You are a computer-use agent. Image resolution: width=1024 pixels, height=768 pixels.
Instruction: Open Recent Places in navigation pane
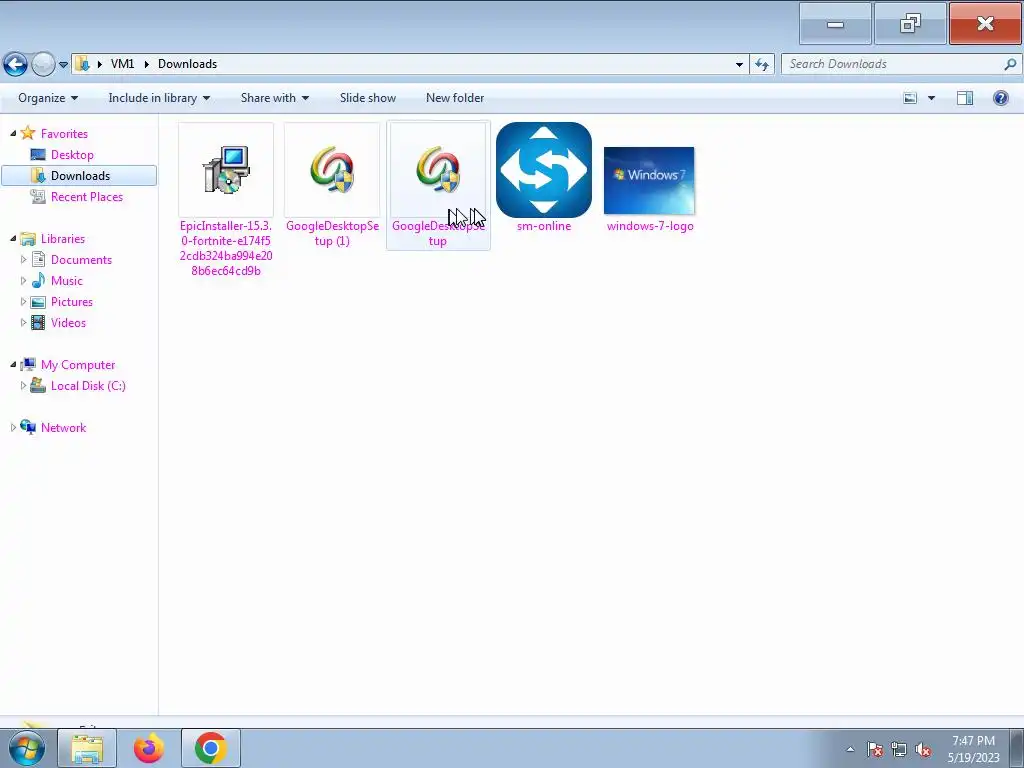coord(87,197)
